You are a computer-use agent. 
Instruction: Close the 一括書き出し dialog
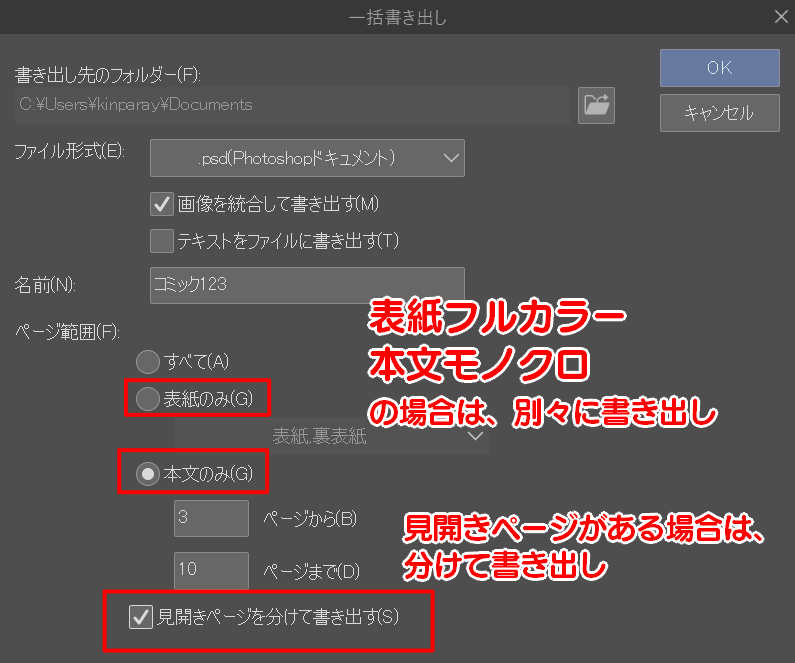click(781, 17)
